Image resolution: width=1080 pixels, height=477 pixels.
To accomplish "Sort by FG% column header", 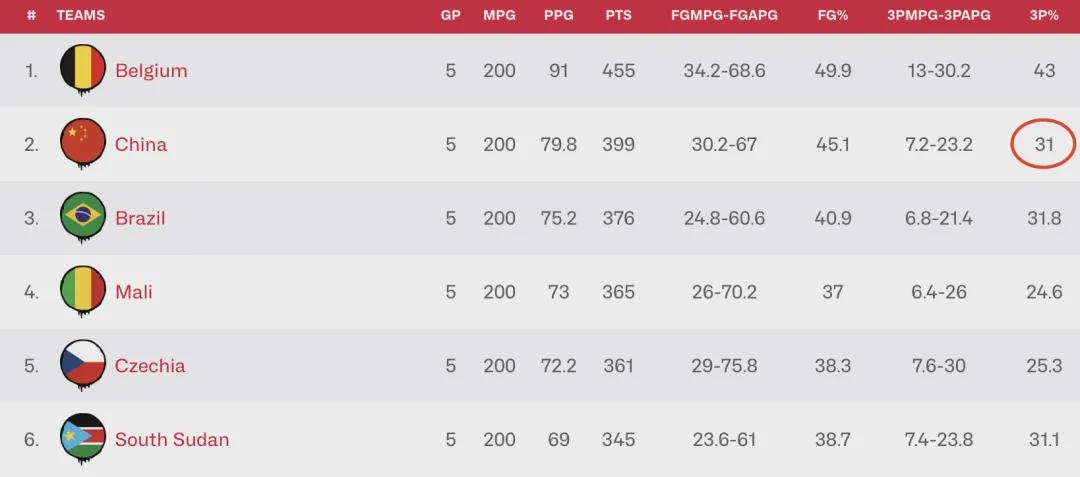I will coord(832,16).
